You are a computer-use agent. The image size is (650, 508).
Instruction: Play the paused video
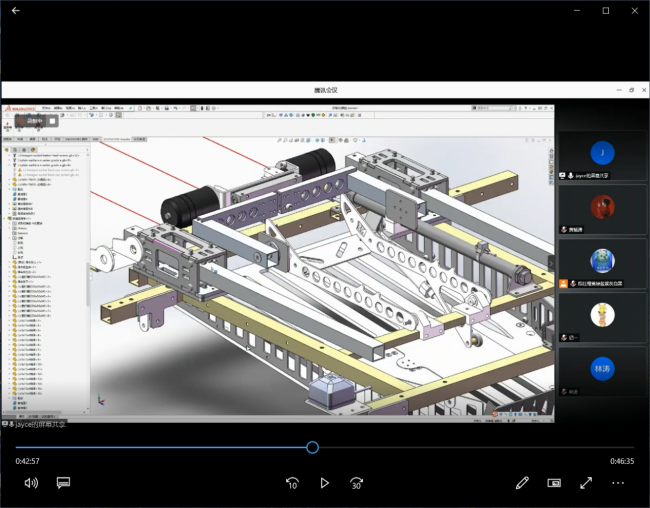pos(324,483)
